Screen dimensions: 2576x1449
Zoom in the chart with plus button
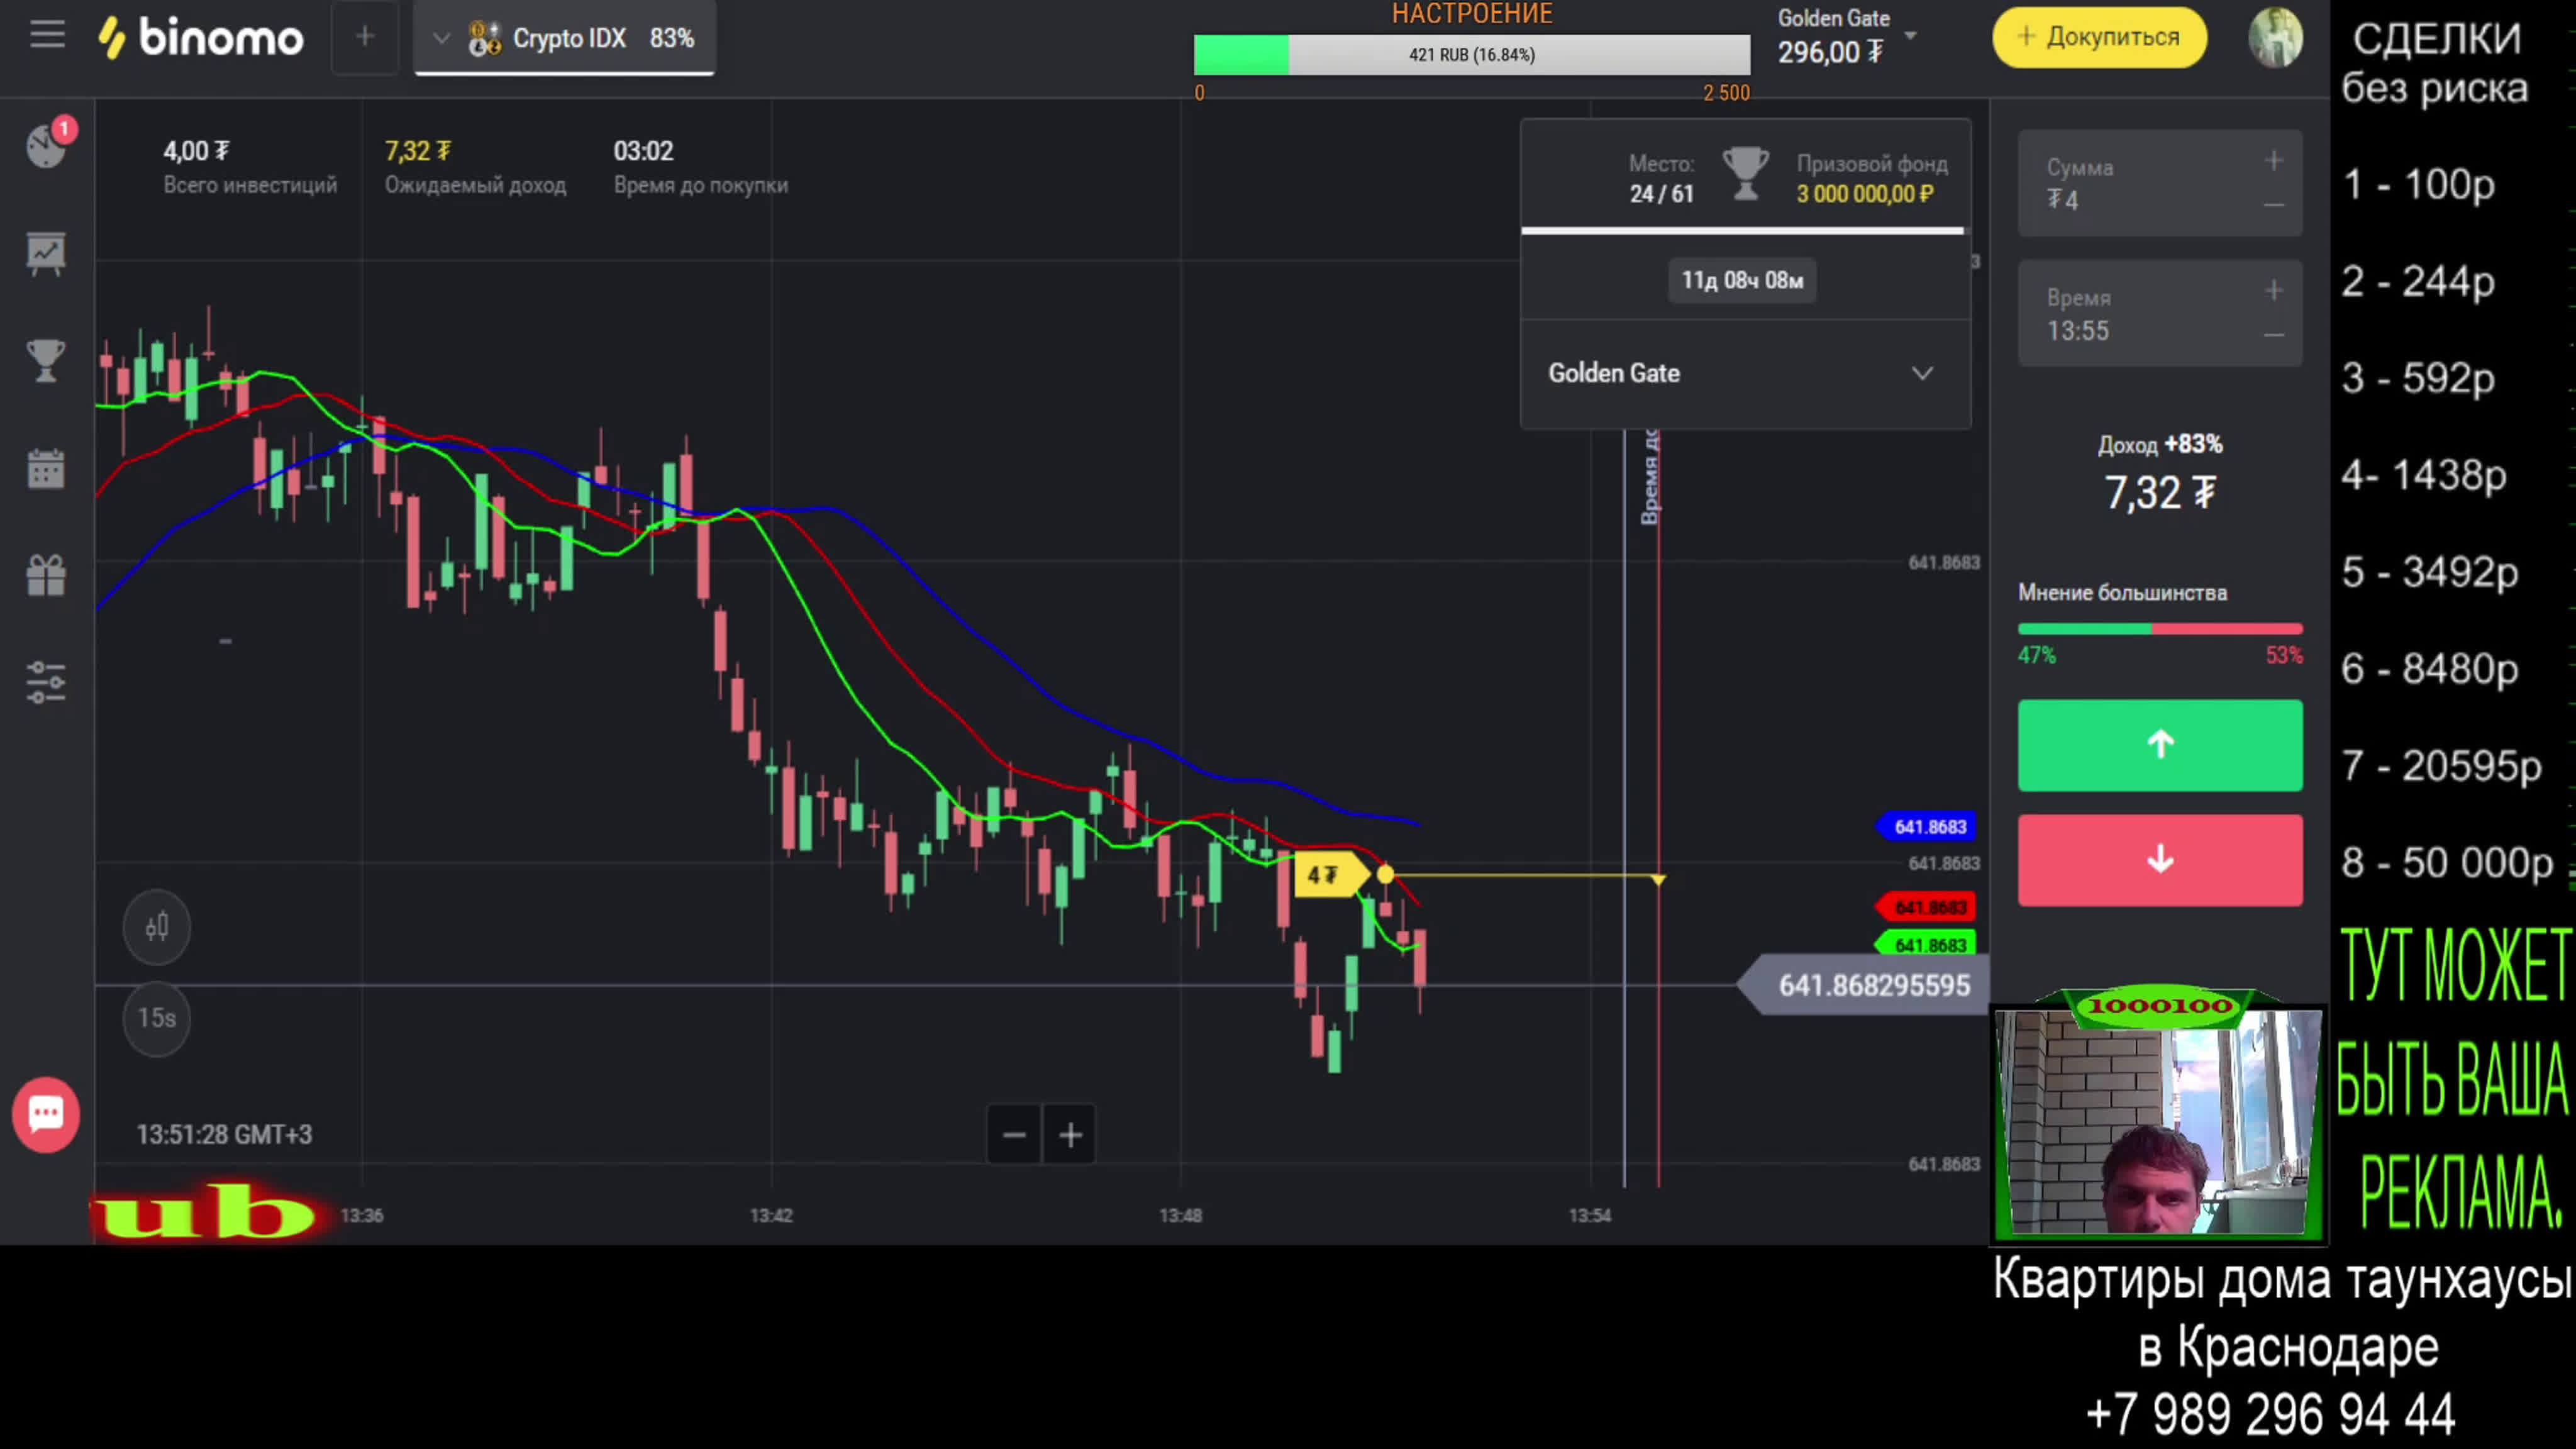click(1070, 1135)
